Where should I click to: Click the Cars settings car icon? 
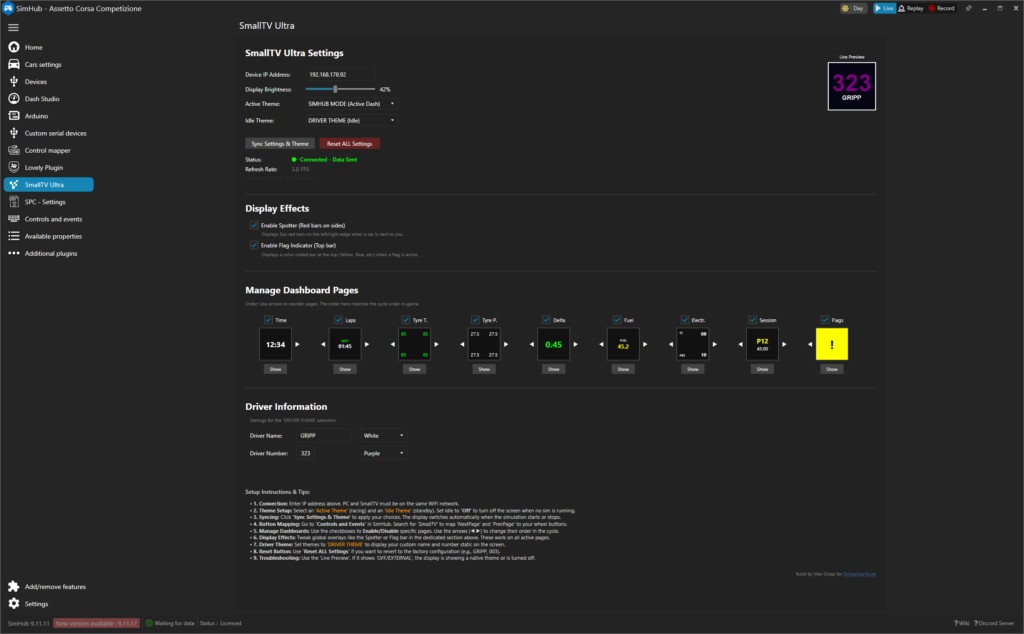[x=14, y=64]
